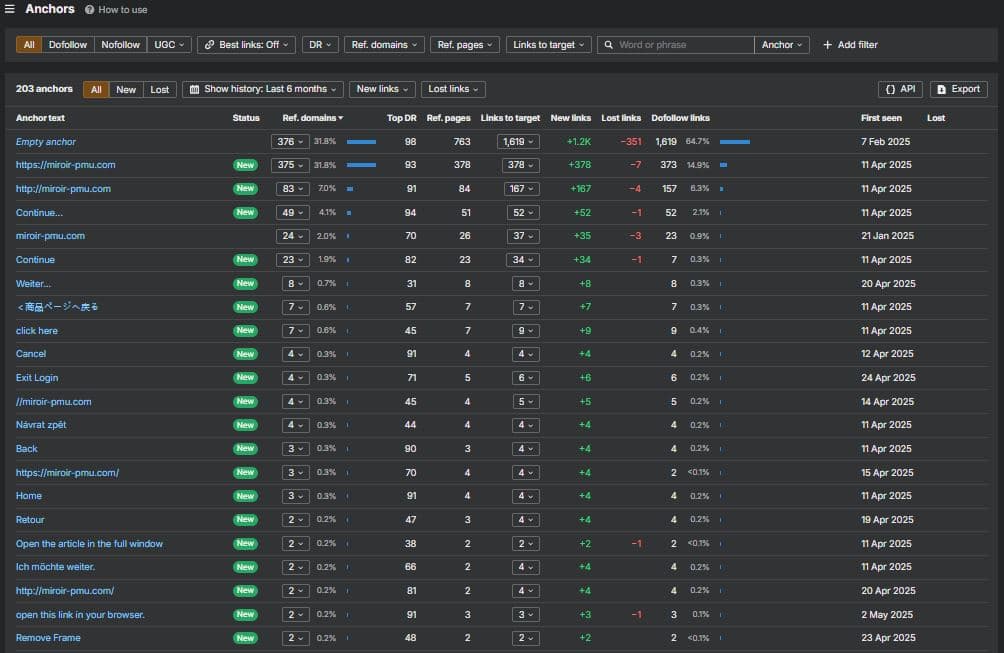Sort by Ref. domains column header
The width and height of the screenshot is (1004, 653).
312,118
